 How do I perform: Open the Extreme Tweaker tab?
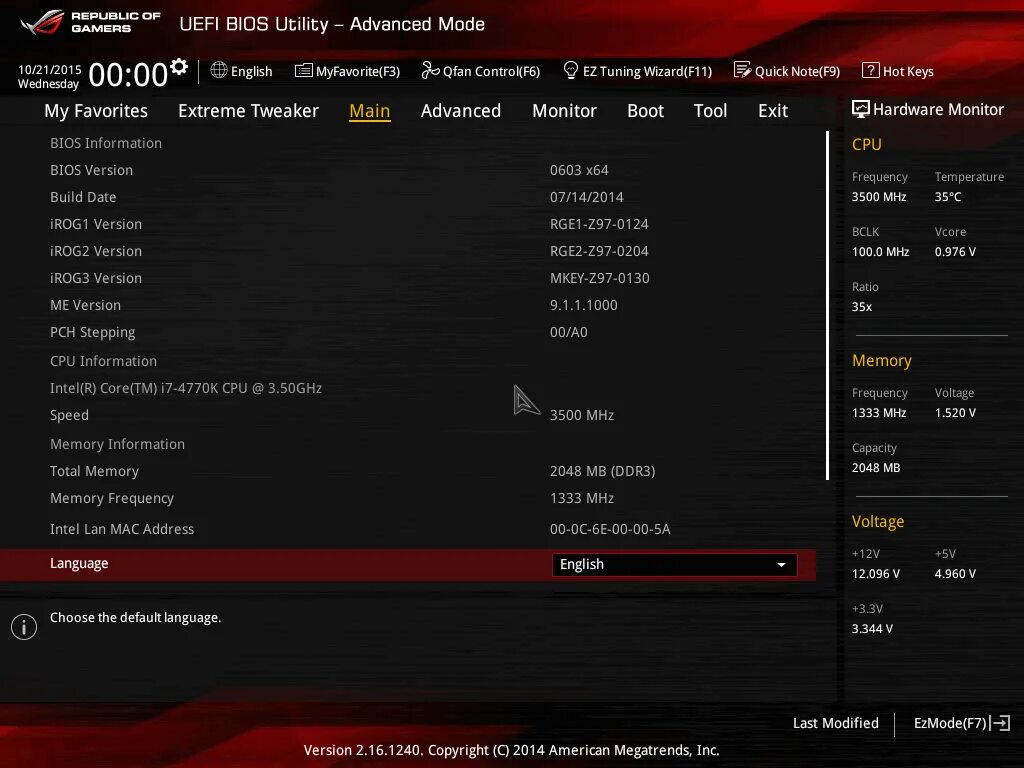[x=248, y=111]
